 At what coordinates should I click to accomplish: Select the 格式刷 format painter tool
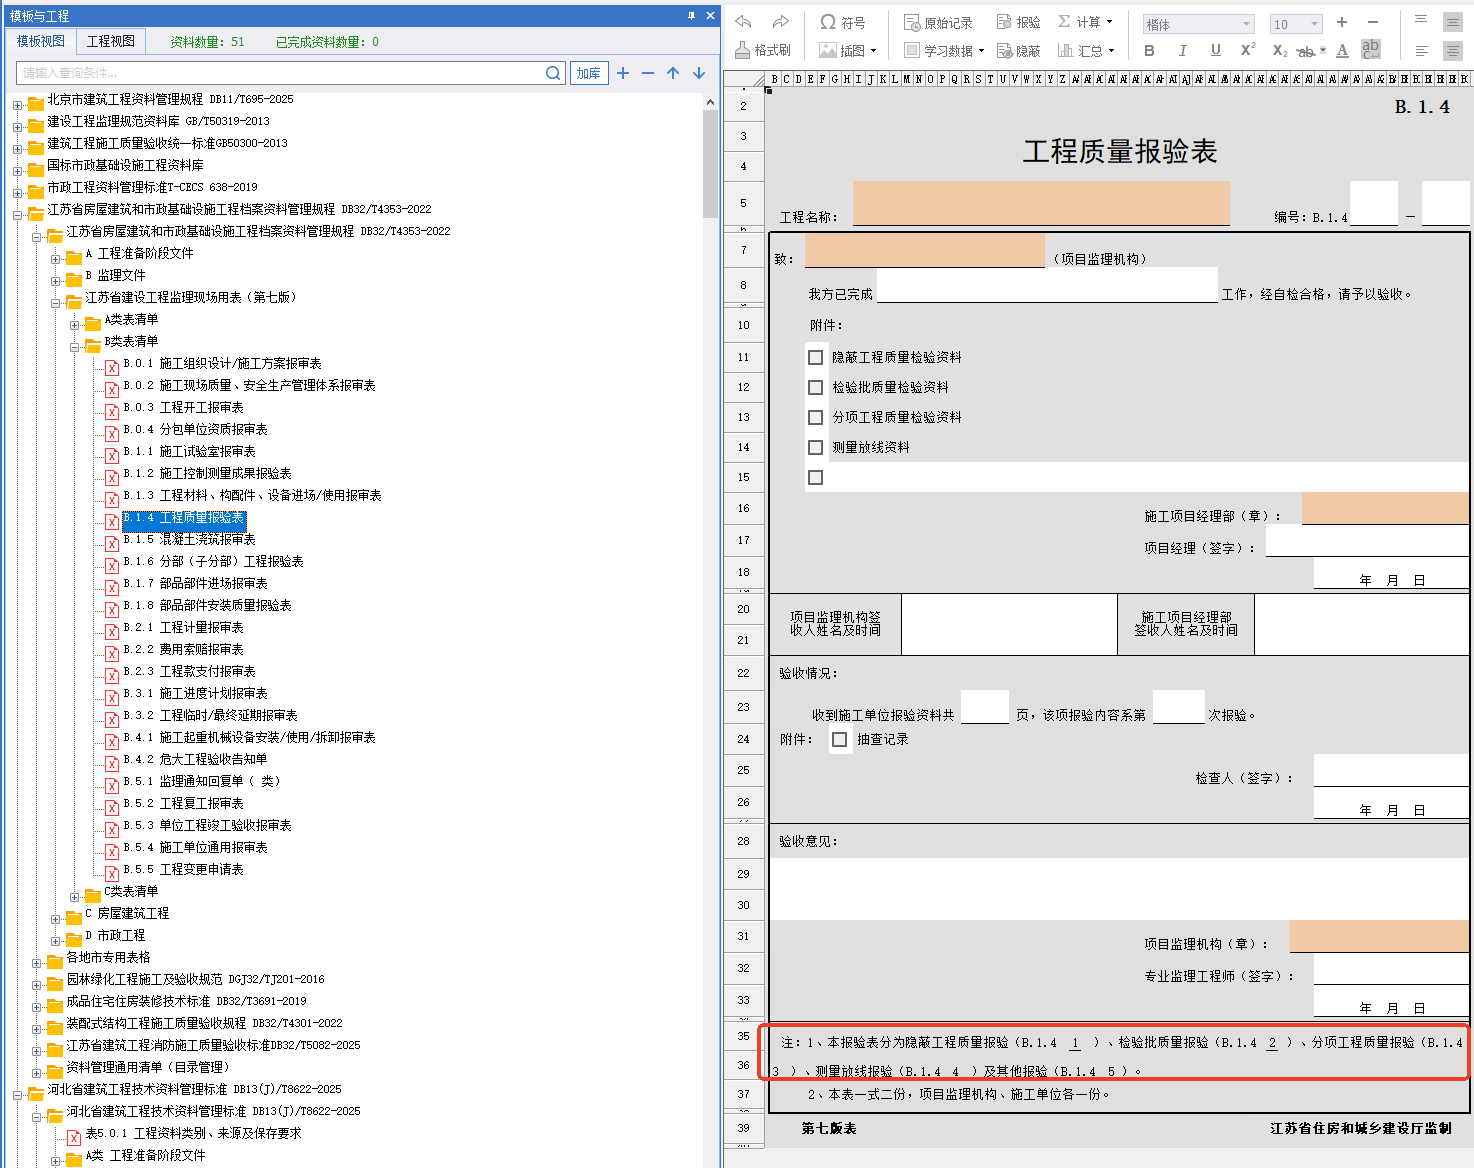coord(762,50)
